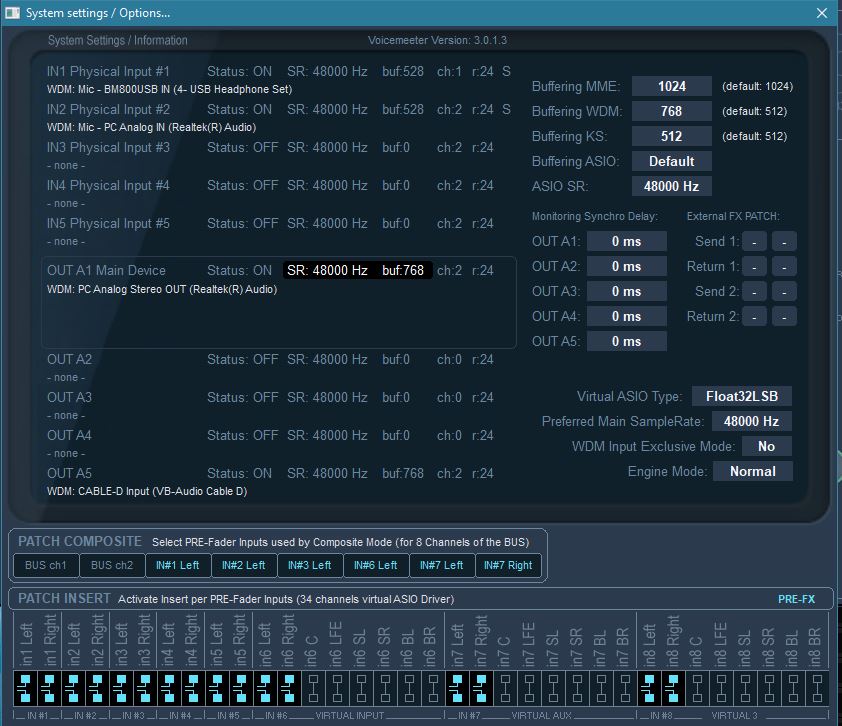Select IN#7 Left composite patch
This screenshot has height=726, width=842.
[x=442, y=565]
